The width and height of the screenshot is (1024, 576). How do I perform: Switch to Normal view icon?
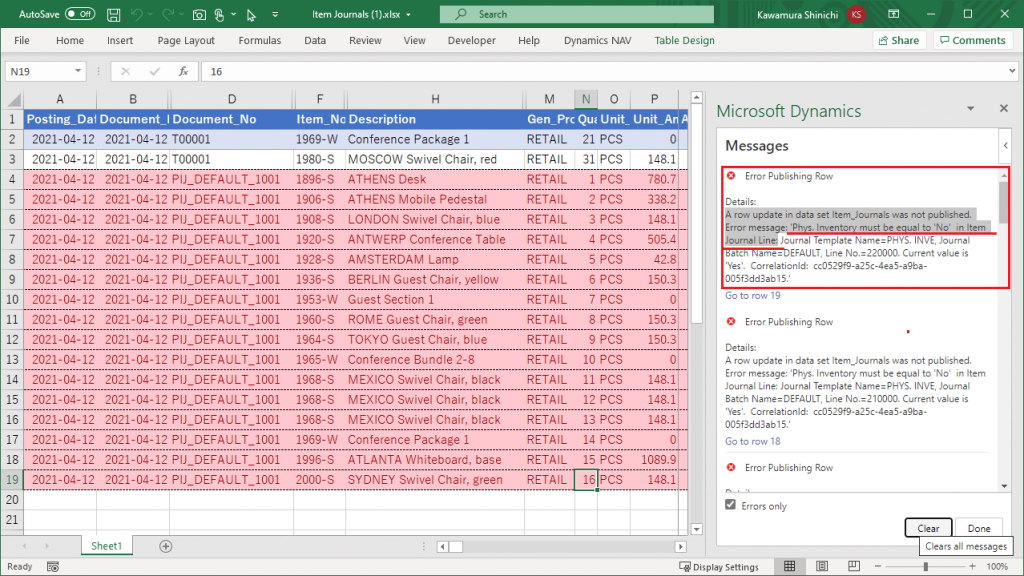(790, 566)
